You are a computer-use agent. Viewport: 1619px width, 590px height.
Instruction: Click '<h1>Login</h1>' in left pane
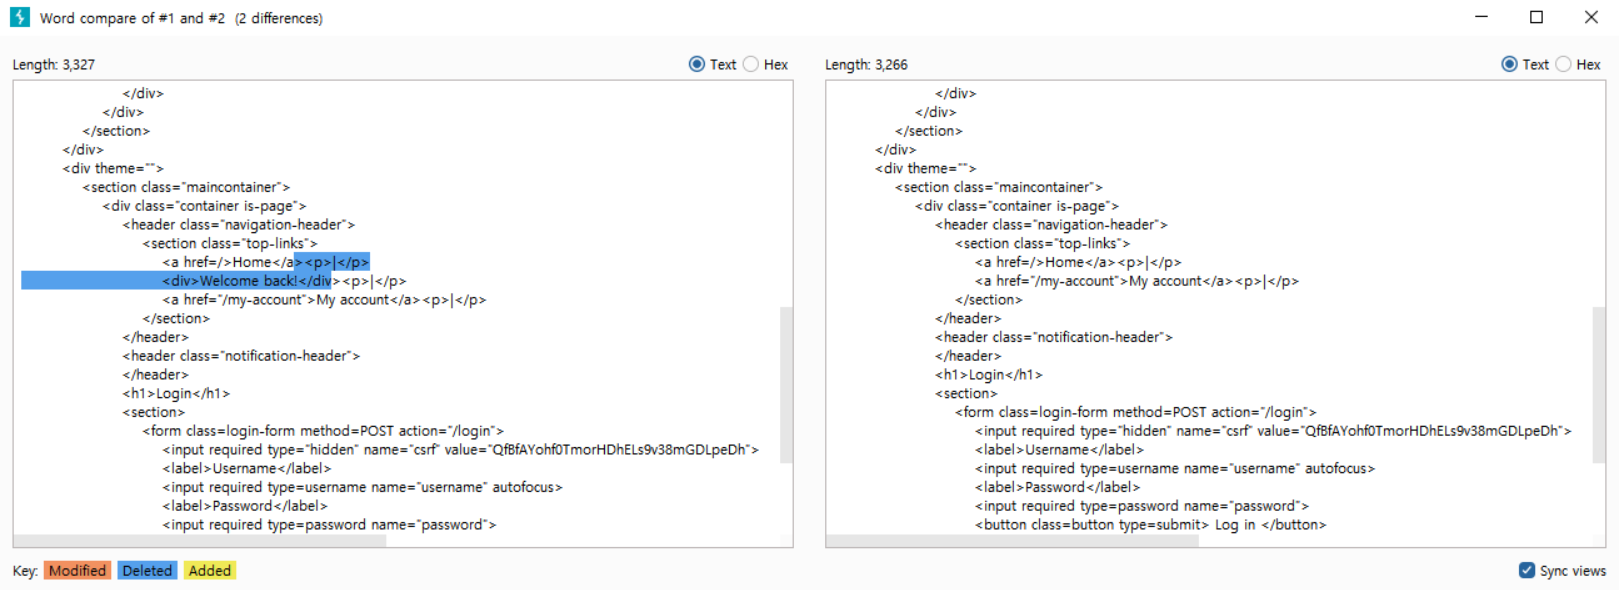176,393
